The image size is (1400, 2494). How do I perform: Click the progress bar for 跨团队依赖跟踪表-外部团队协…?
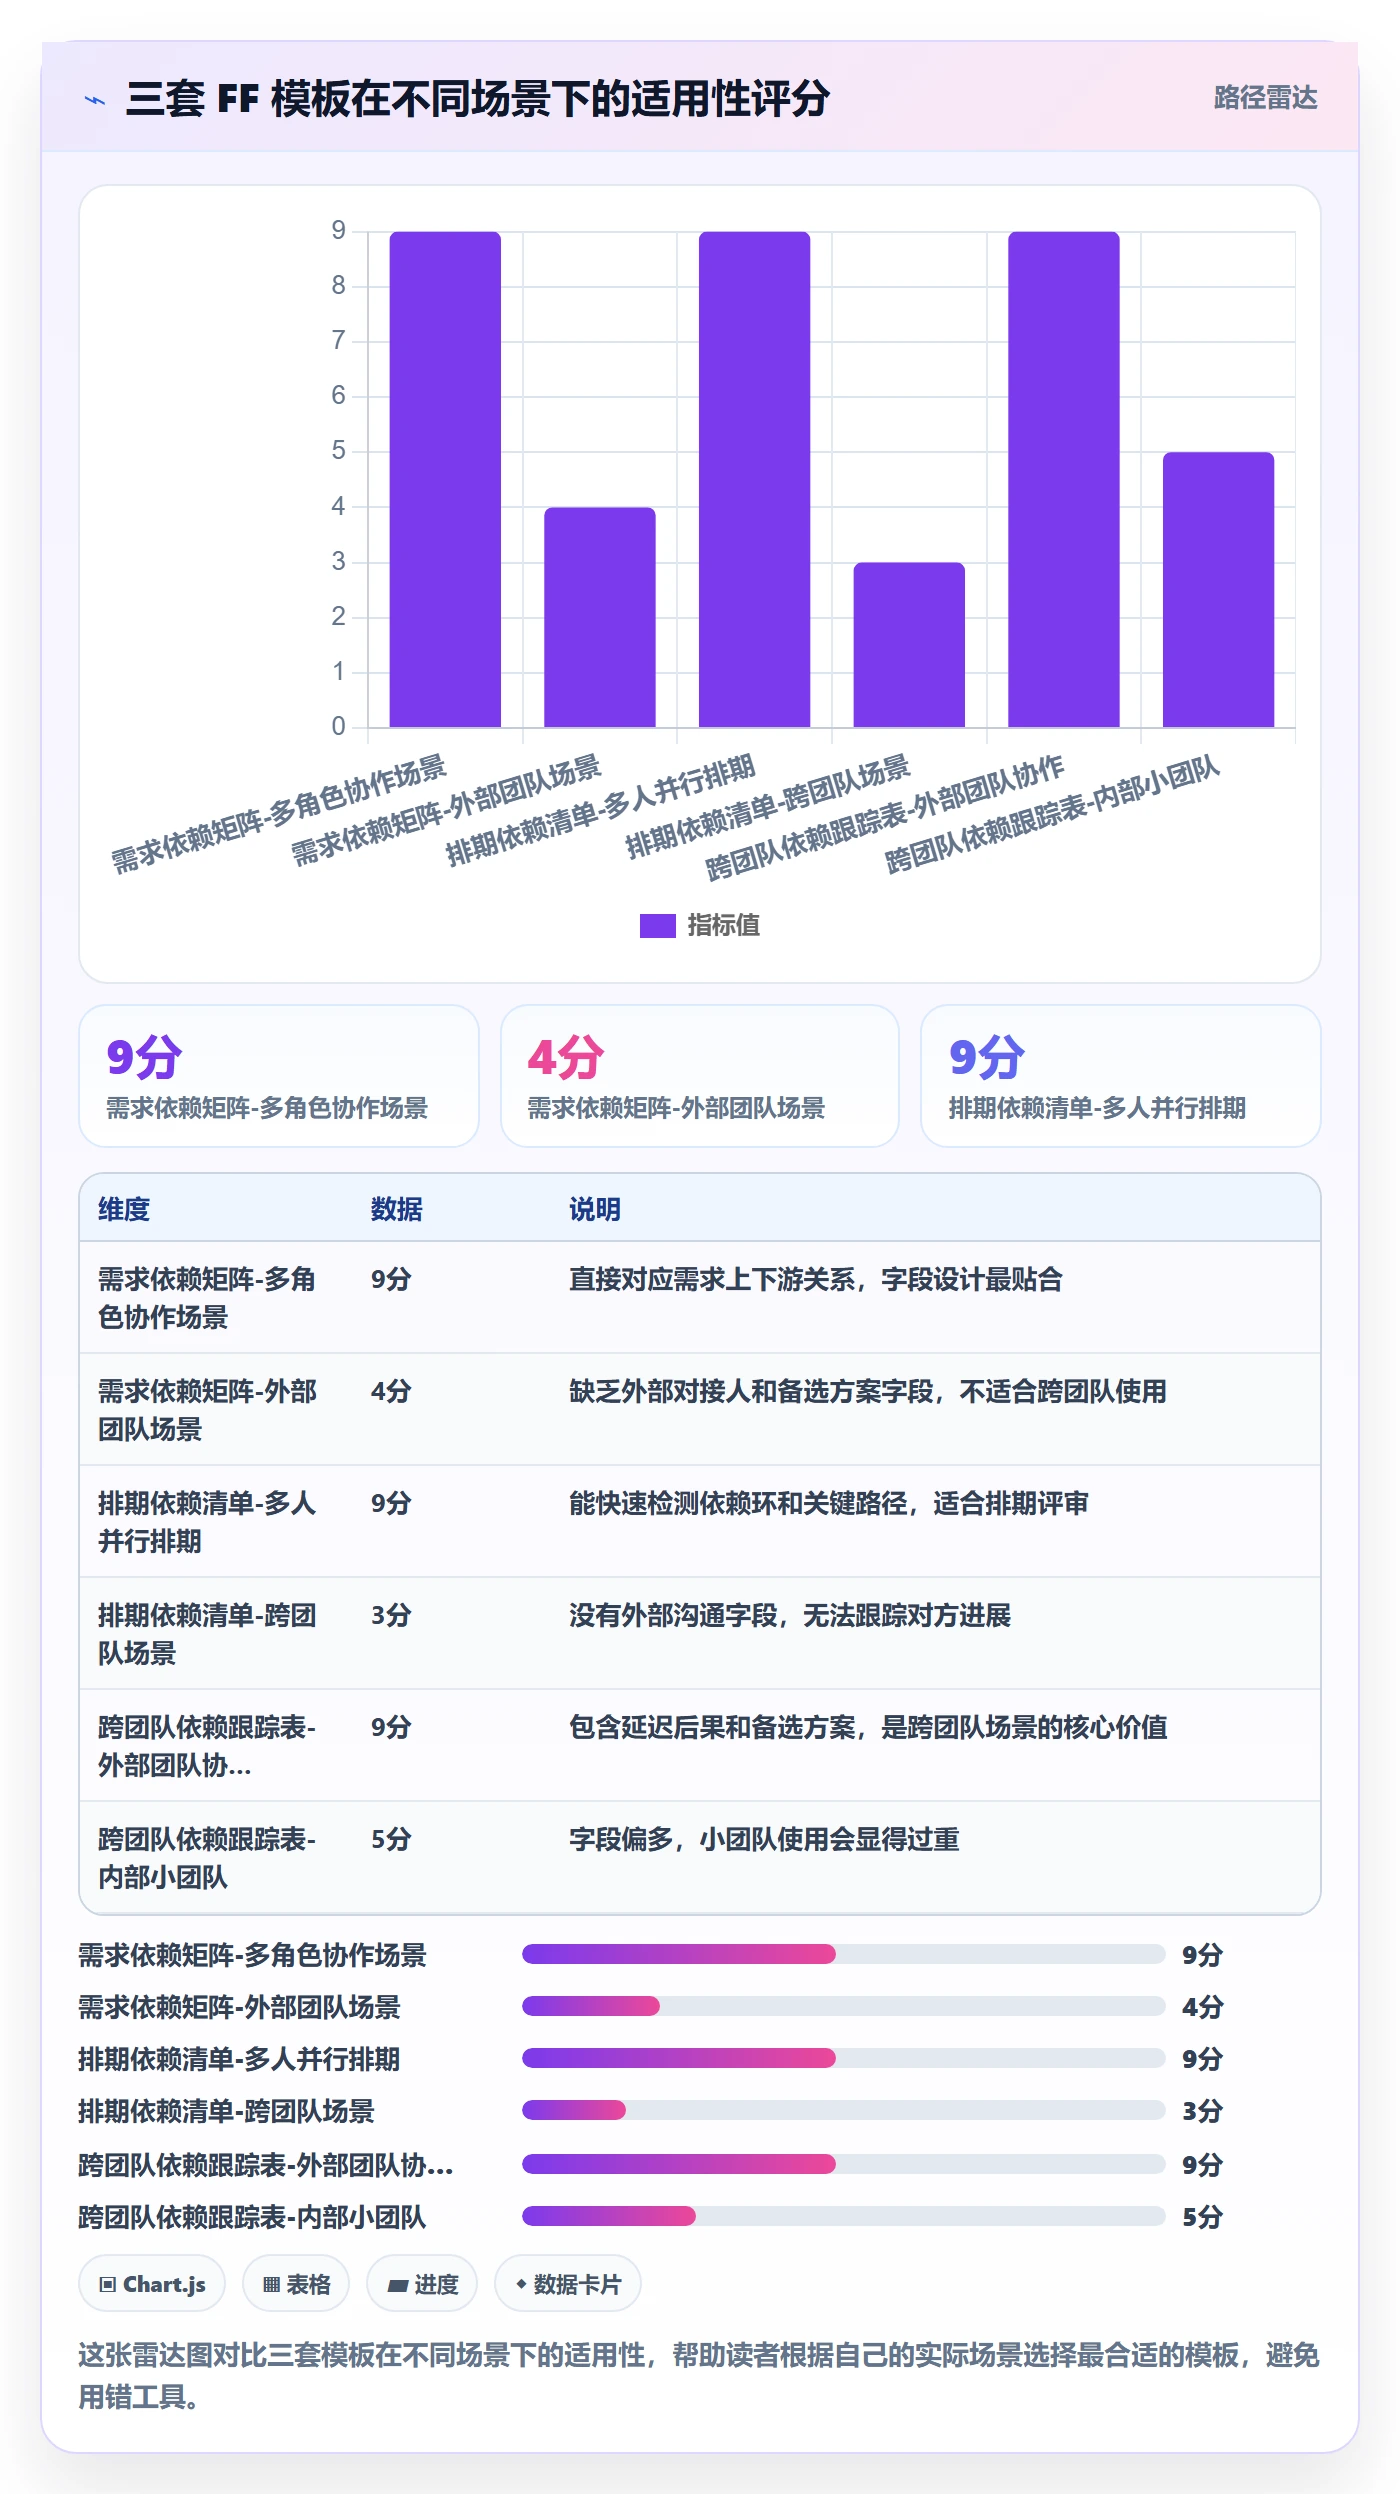coord(844,2164)
